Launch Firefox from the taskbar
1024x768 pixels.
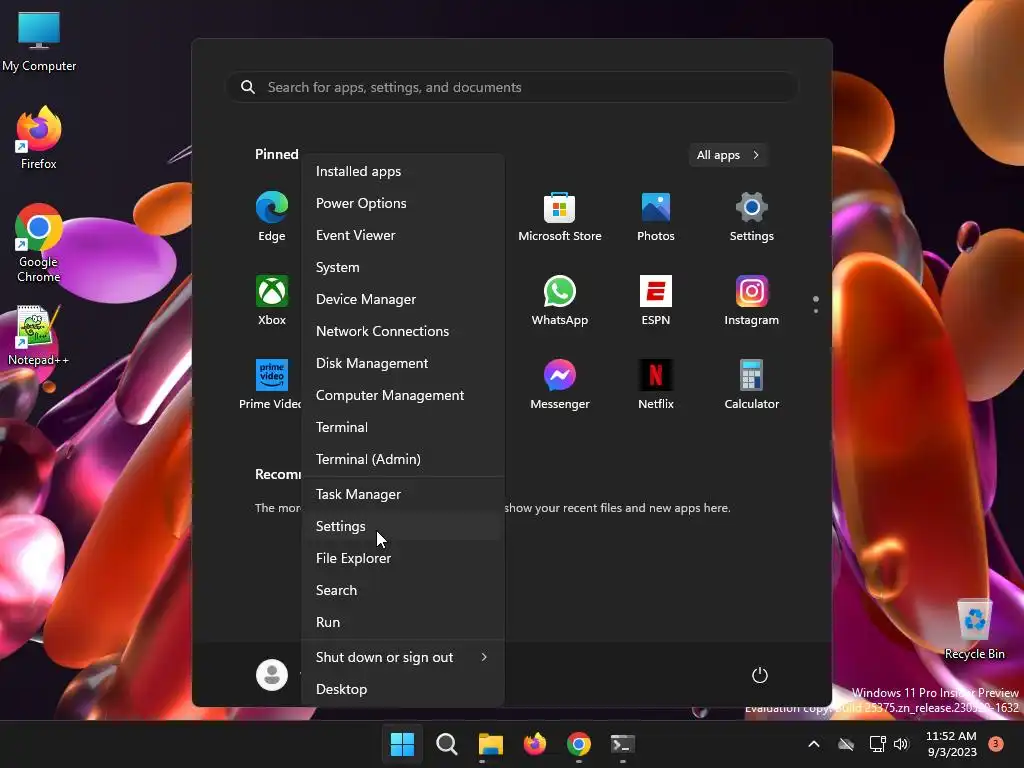[535, 744]
